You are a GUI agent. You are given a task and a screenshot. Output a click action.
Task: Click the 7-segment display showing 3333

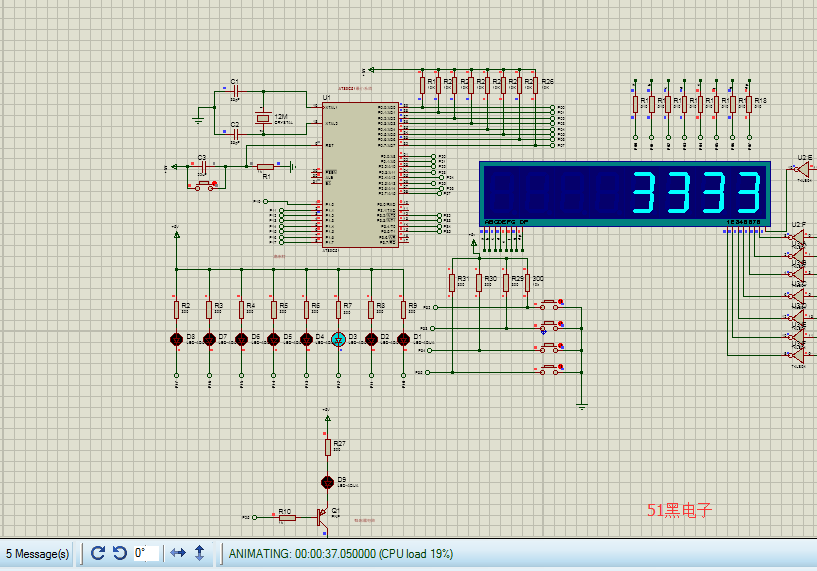(625, 193)
